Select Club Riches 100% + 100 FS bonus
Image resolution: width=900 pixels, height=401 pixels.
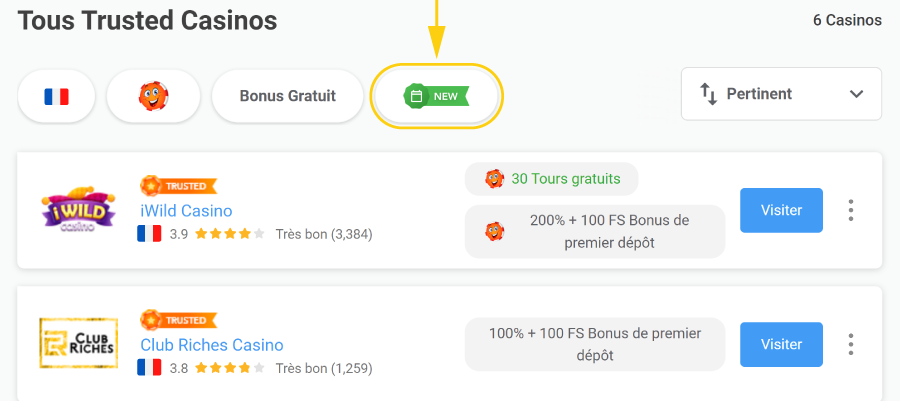[x=594, y=344]
